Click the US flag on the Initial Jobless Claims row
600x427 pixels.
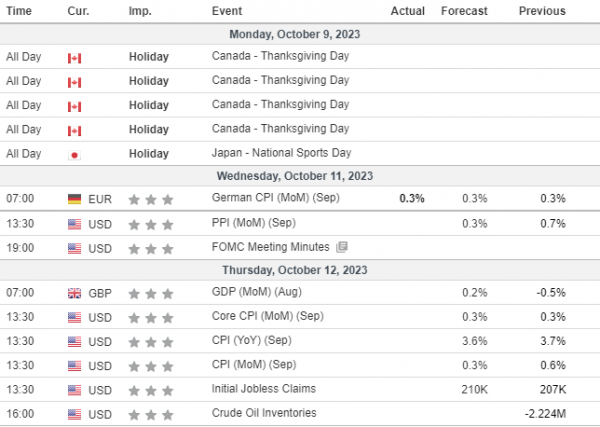tap(74, 390)
